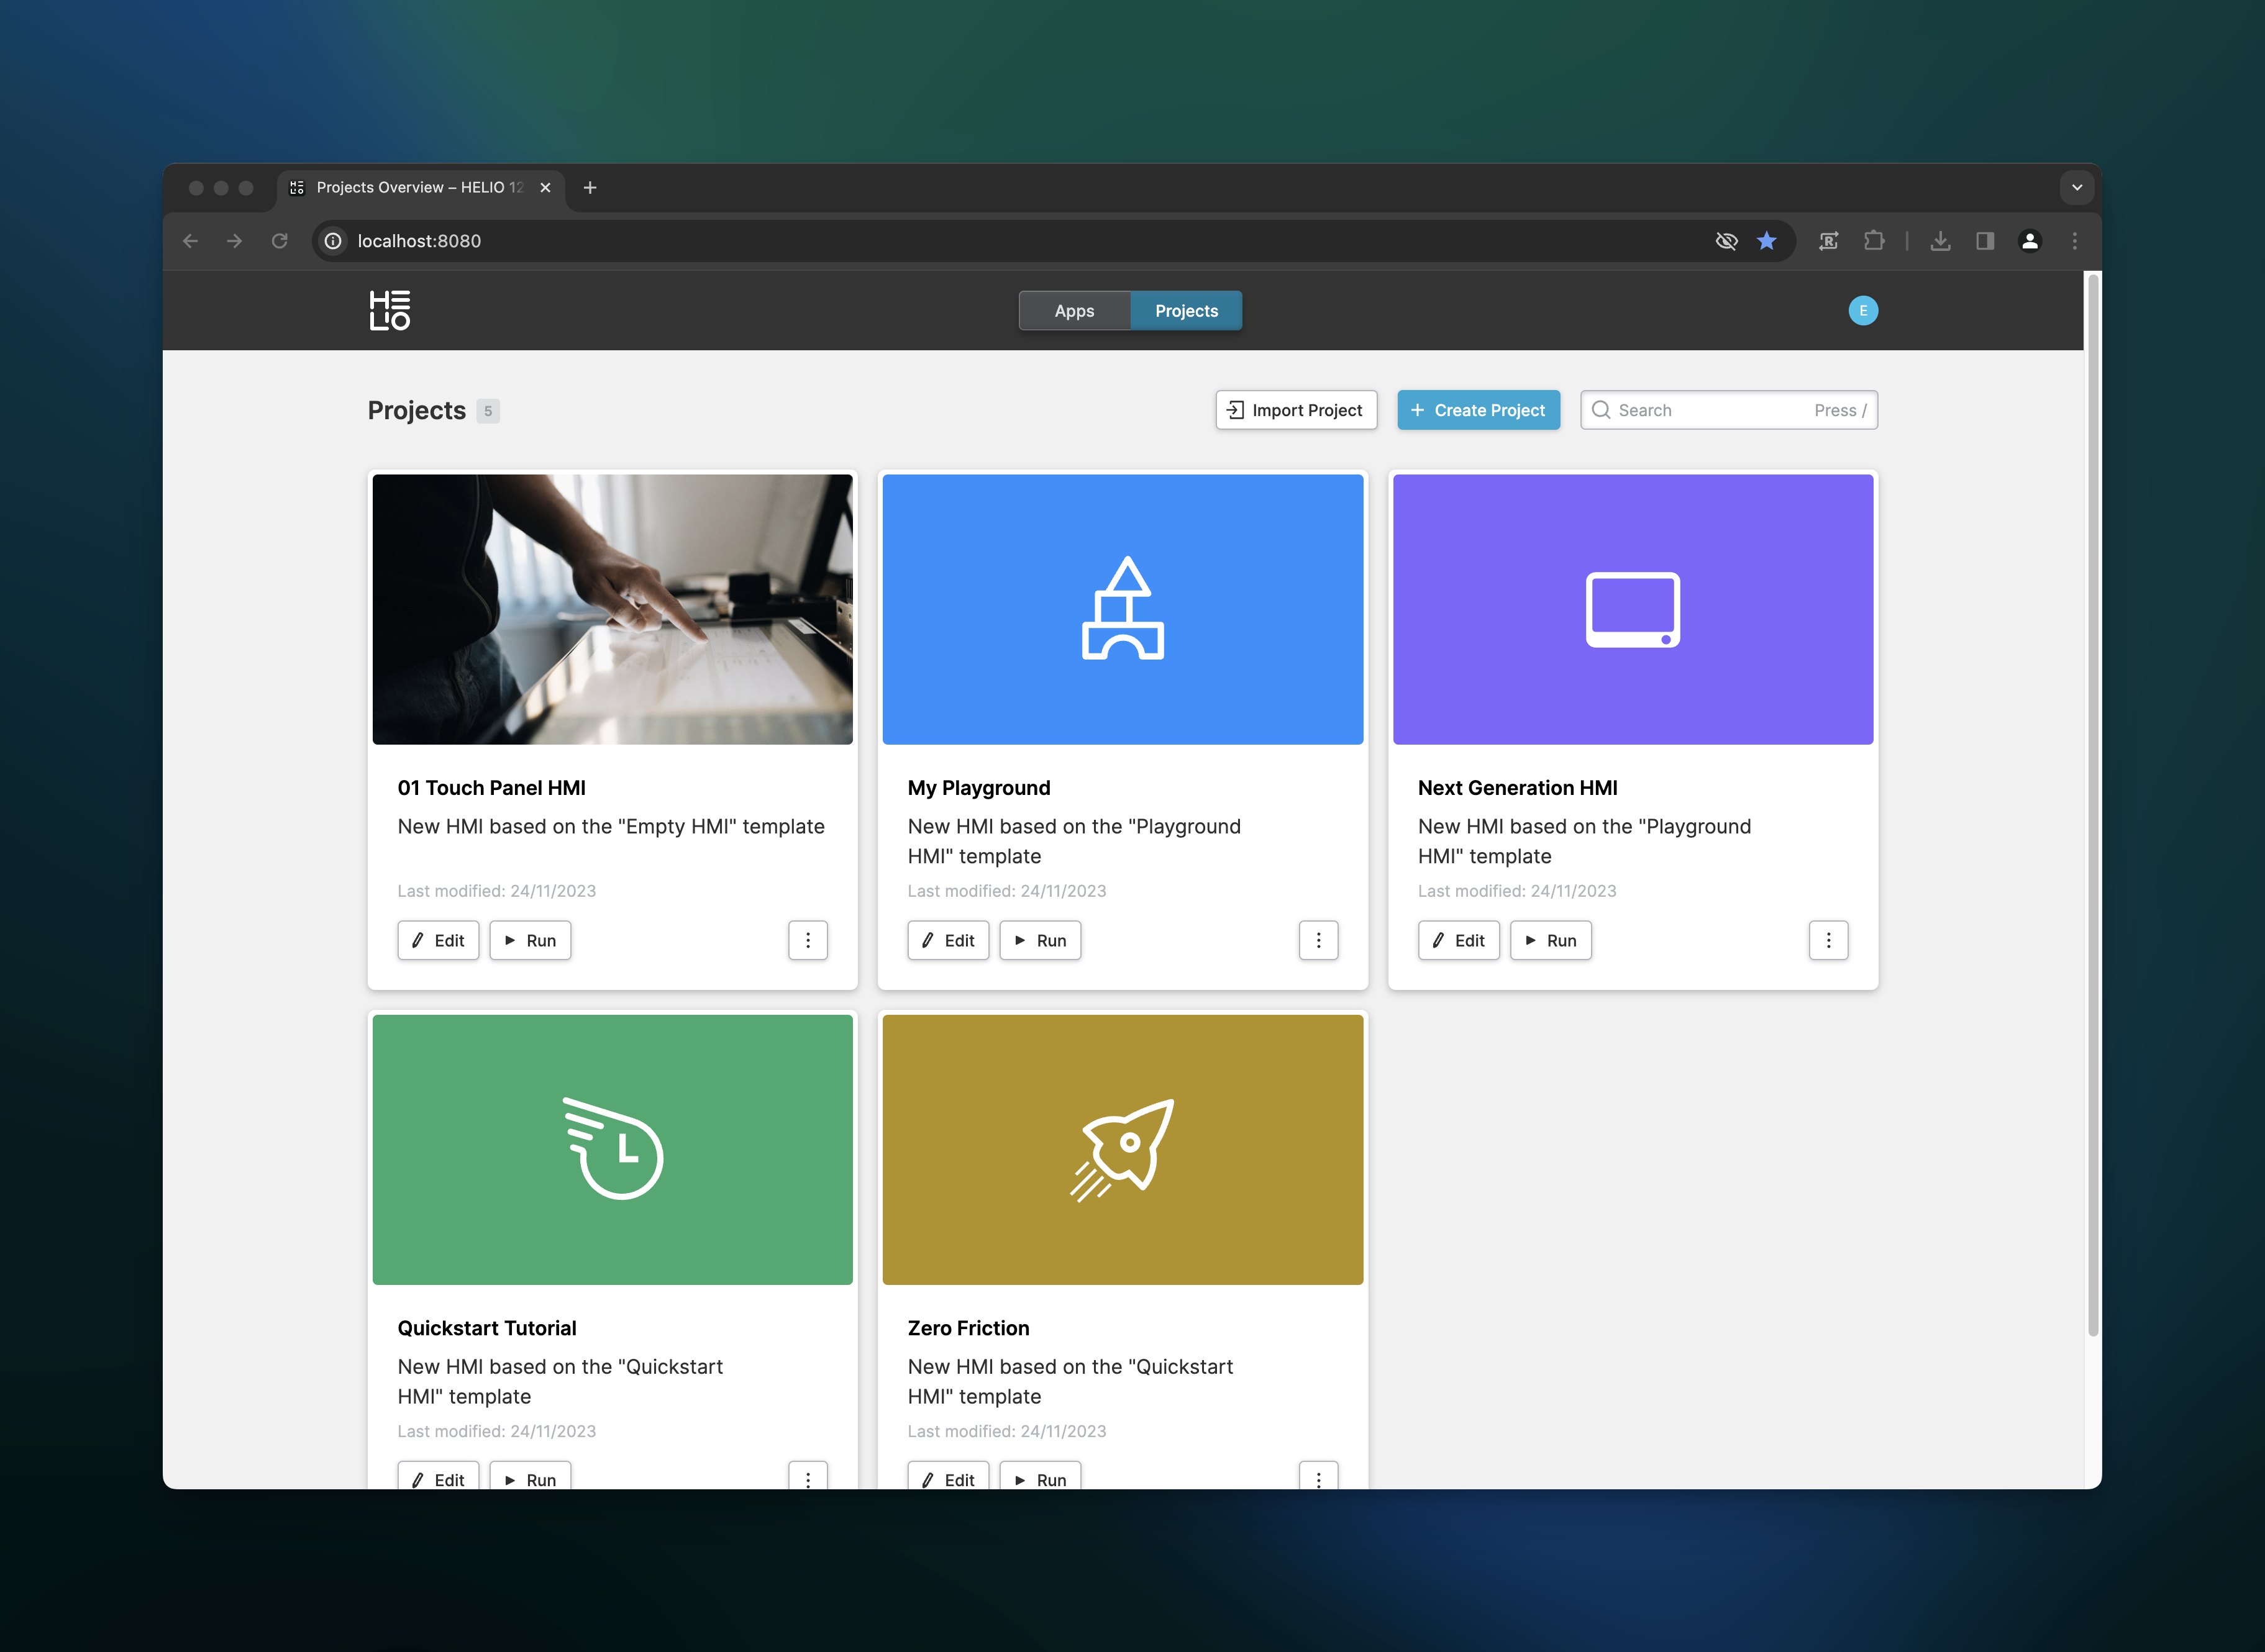
Task: Open more options for Next Generation HMI
Action: coord(1828,940)
